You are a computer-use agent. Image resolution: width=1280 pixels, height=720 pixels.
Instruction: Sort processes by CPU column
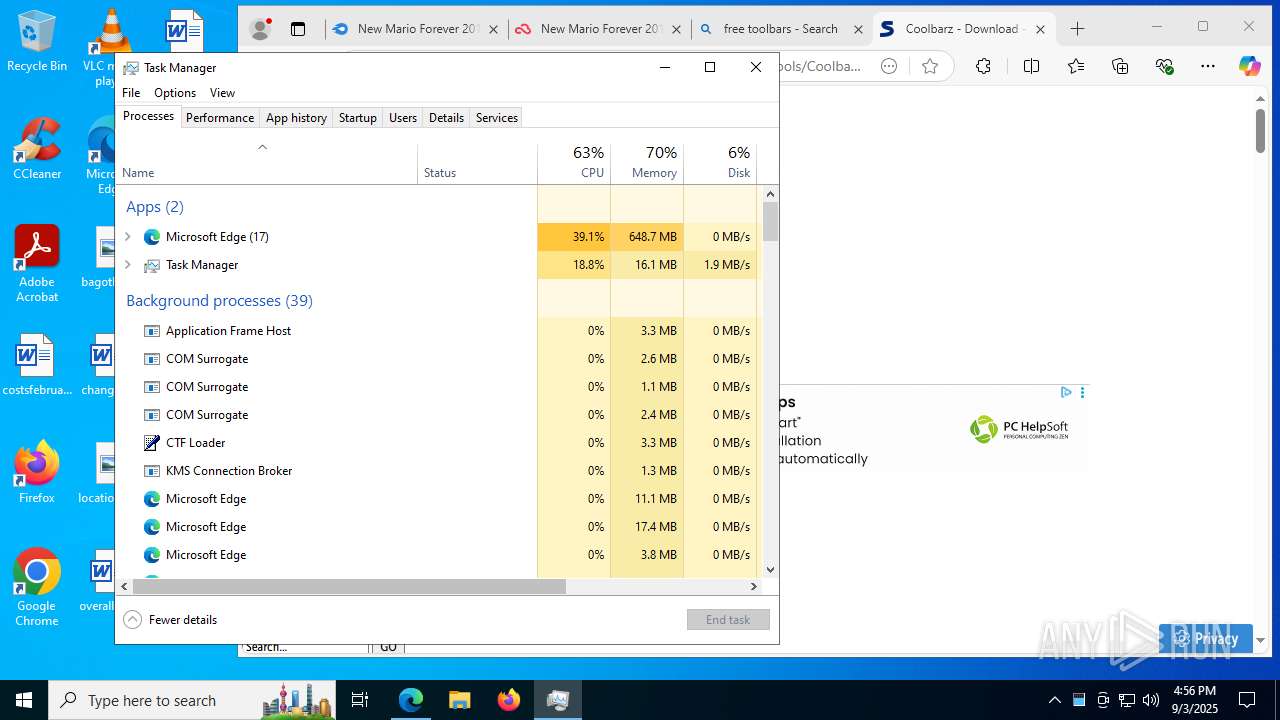click(x=574, y=163)
